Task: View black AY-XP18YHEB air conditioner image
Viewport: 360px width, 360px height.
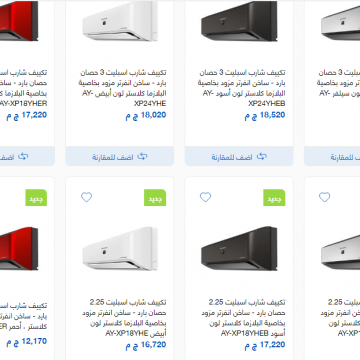Action: 239,249
